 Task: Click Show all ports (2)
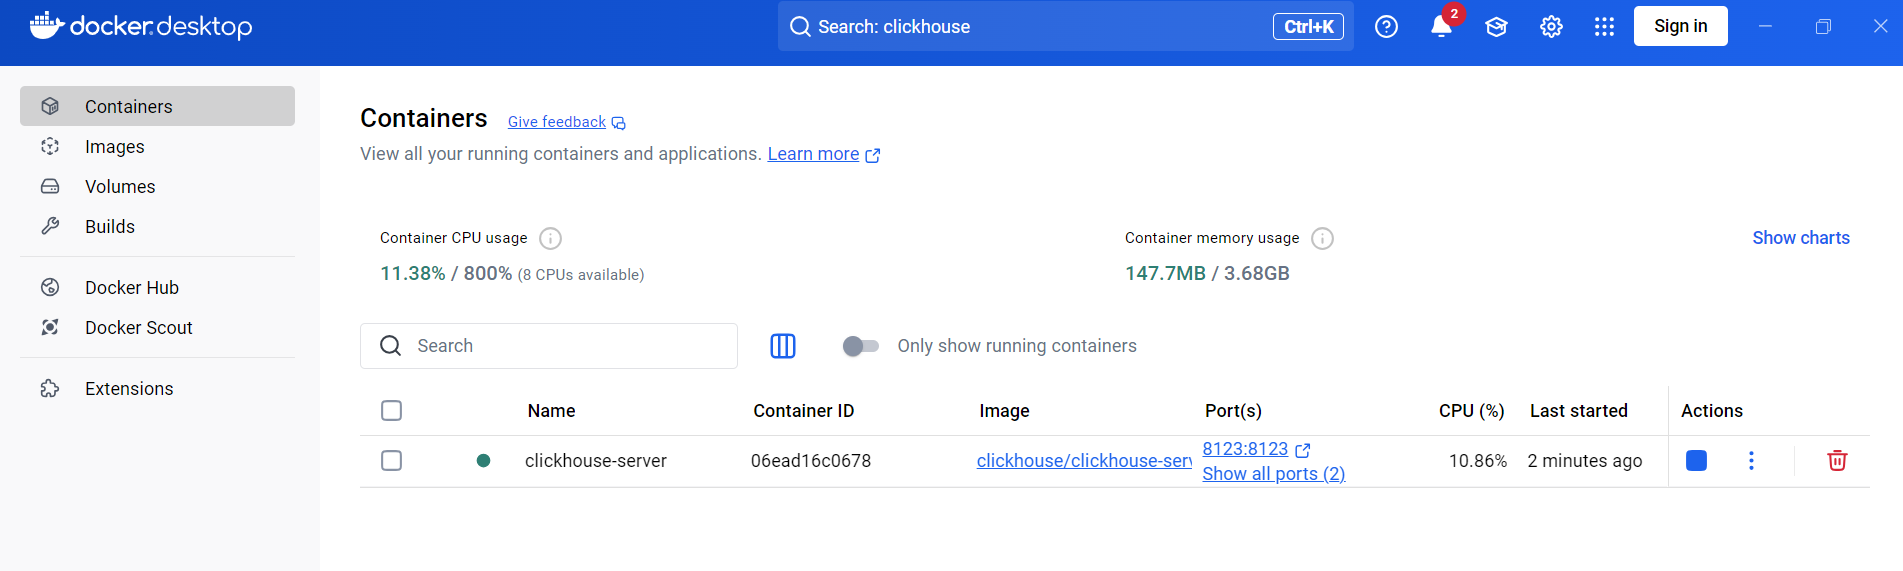1273,474
